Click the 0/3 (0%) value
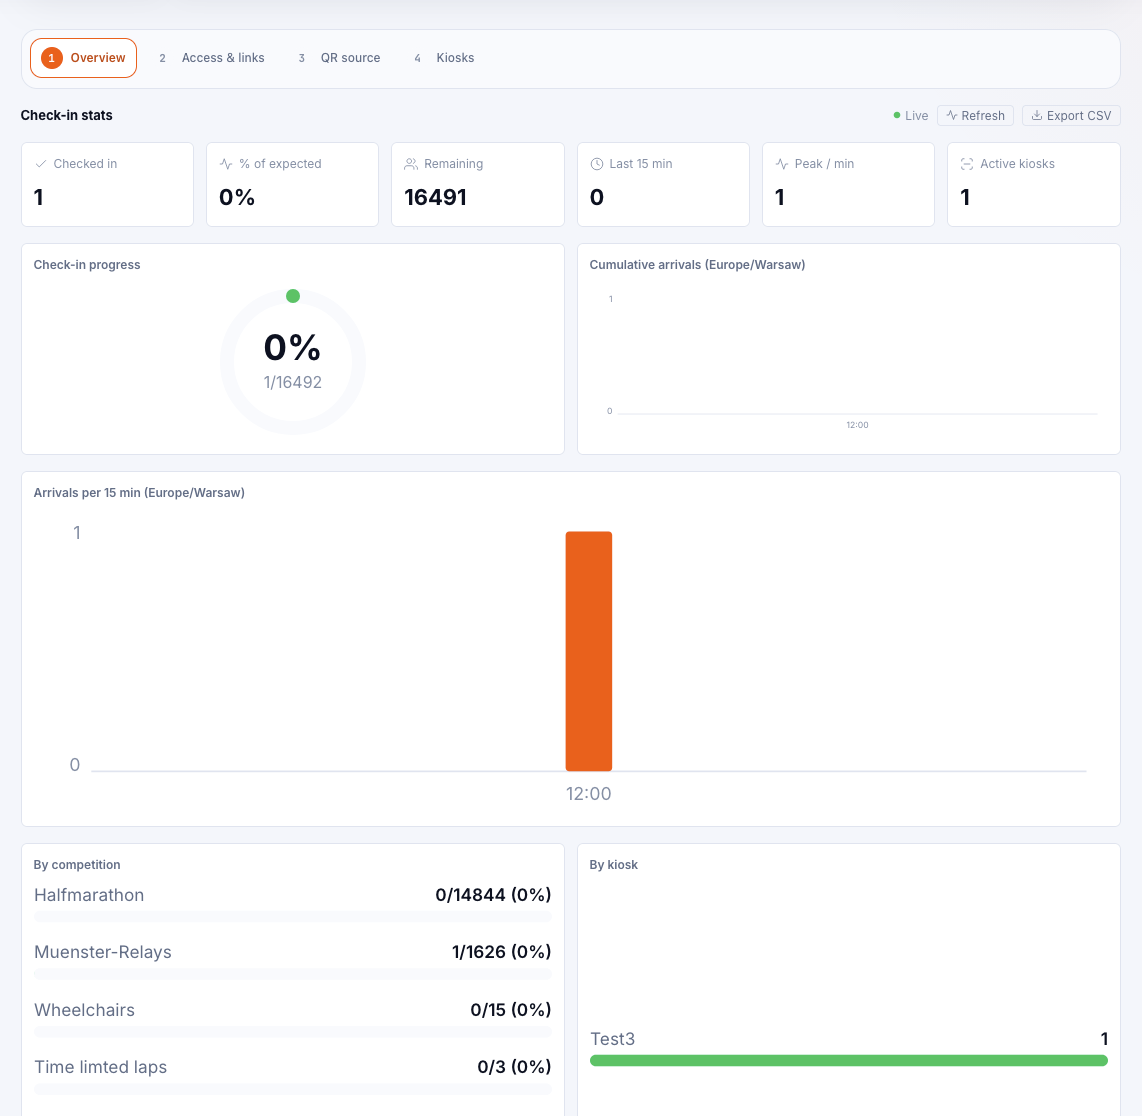Viewport: 1142px width, 1116px height. coord(514,1066)
